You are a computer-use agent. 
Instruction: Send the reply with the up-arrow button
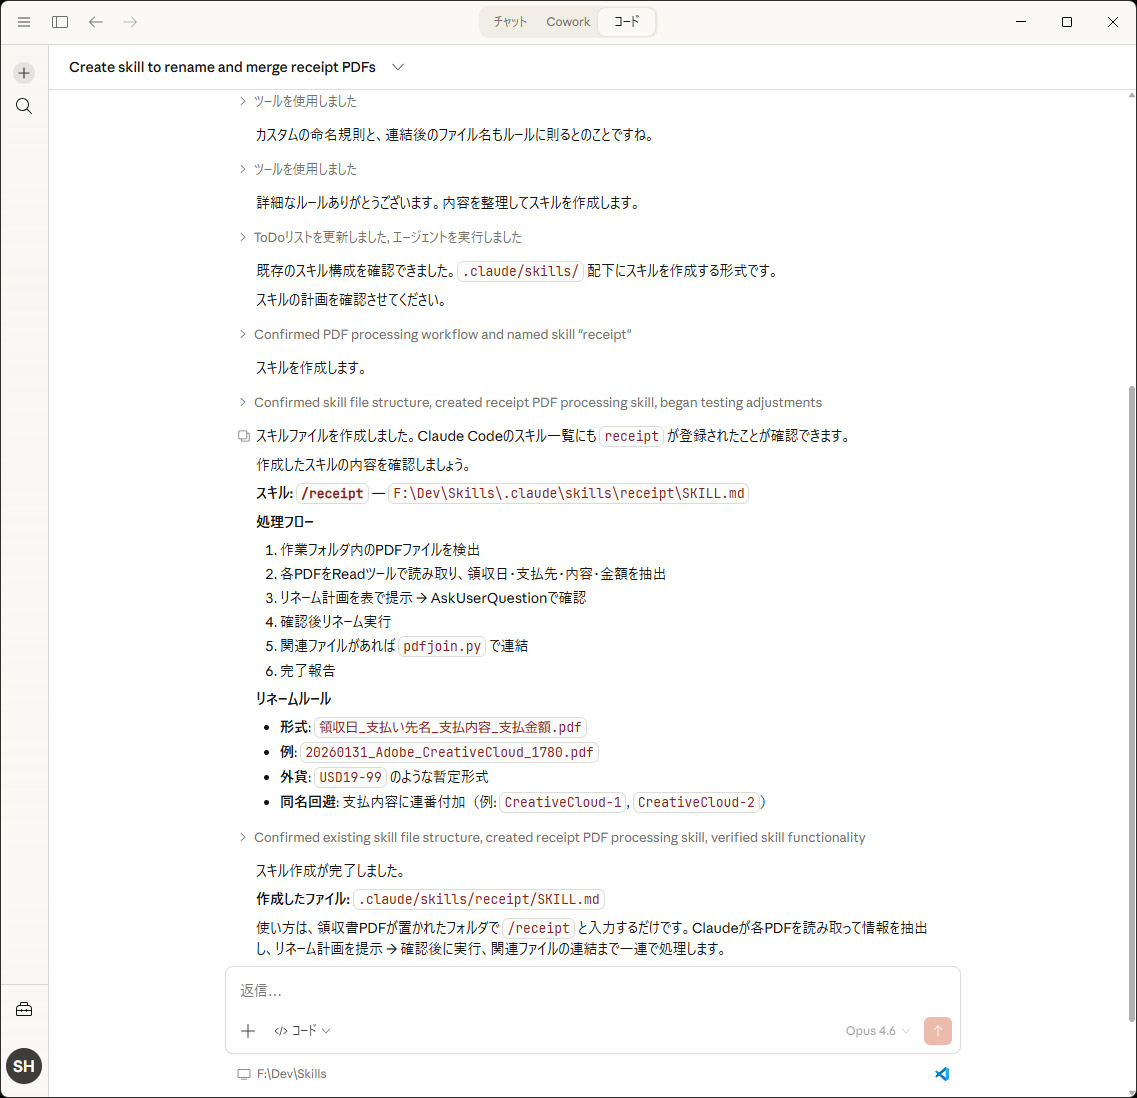[x=937, y=1030]
